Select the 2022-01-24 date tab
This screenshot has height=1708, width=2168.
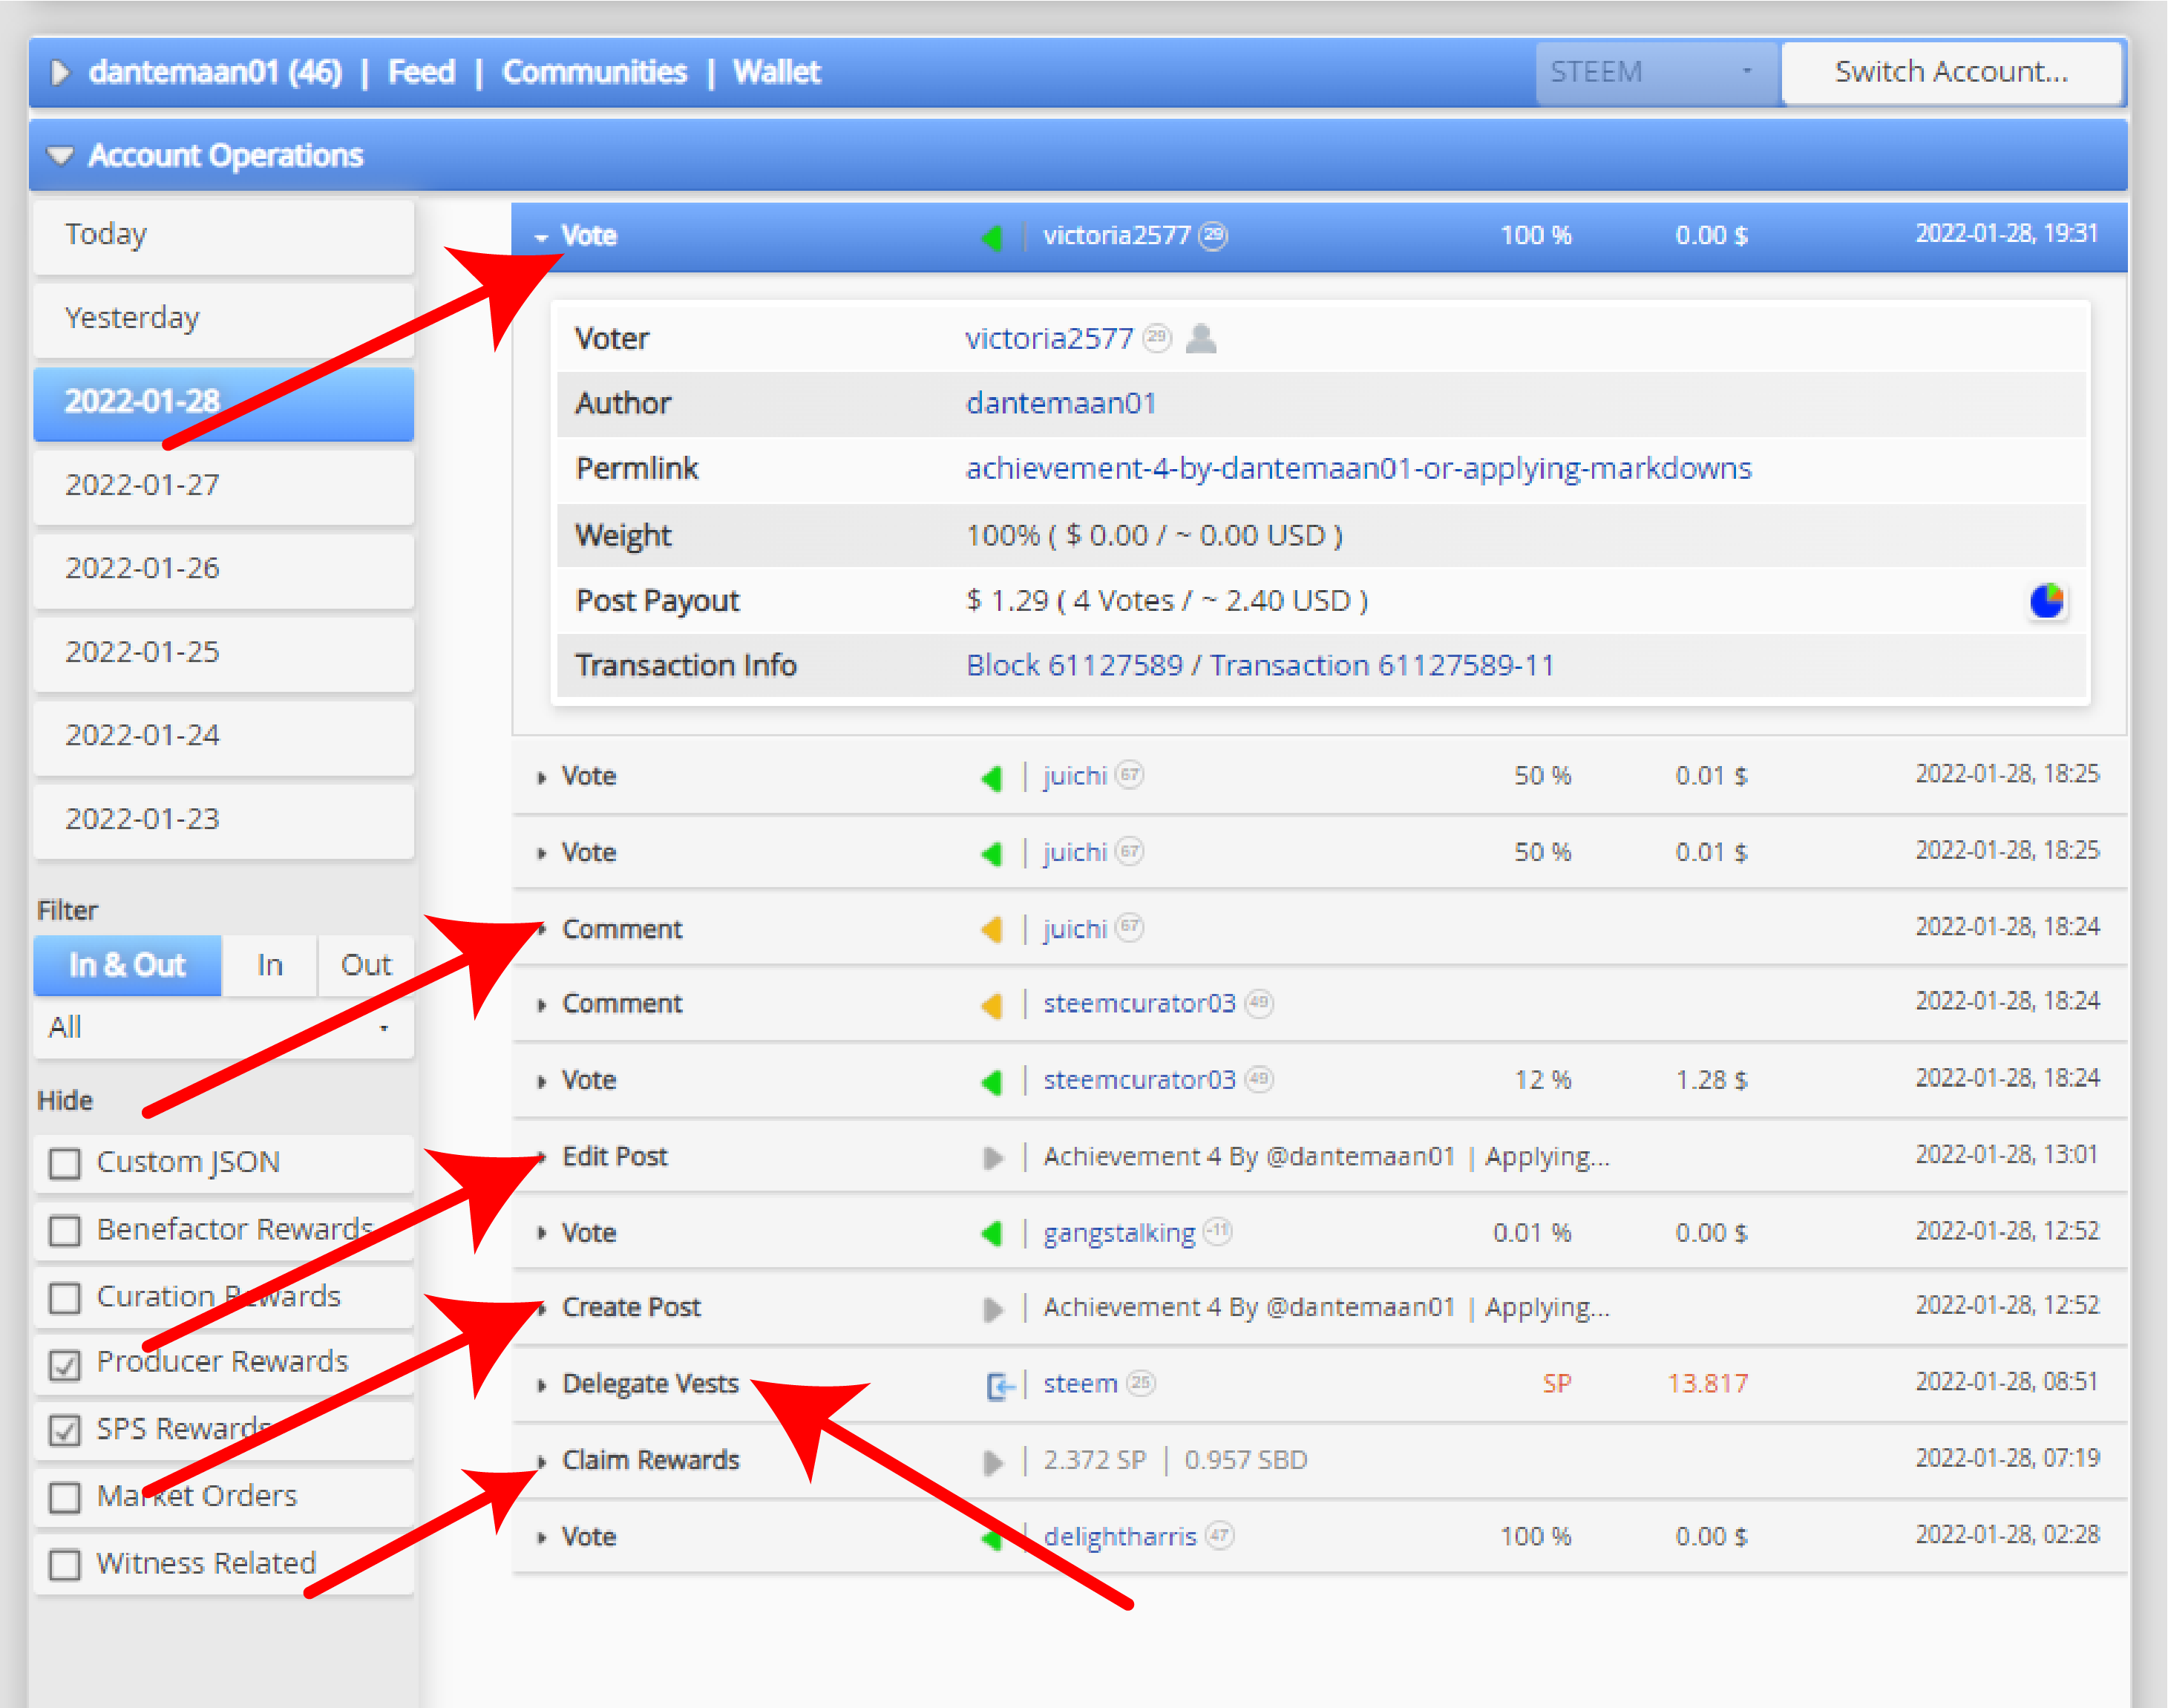224,737
